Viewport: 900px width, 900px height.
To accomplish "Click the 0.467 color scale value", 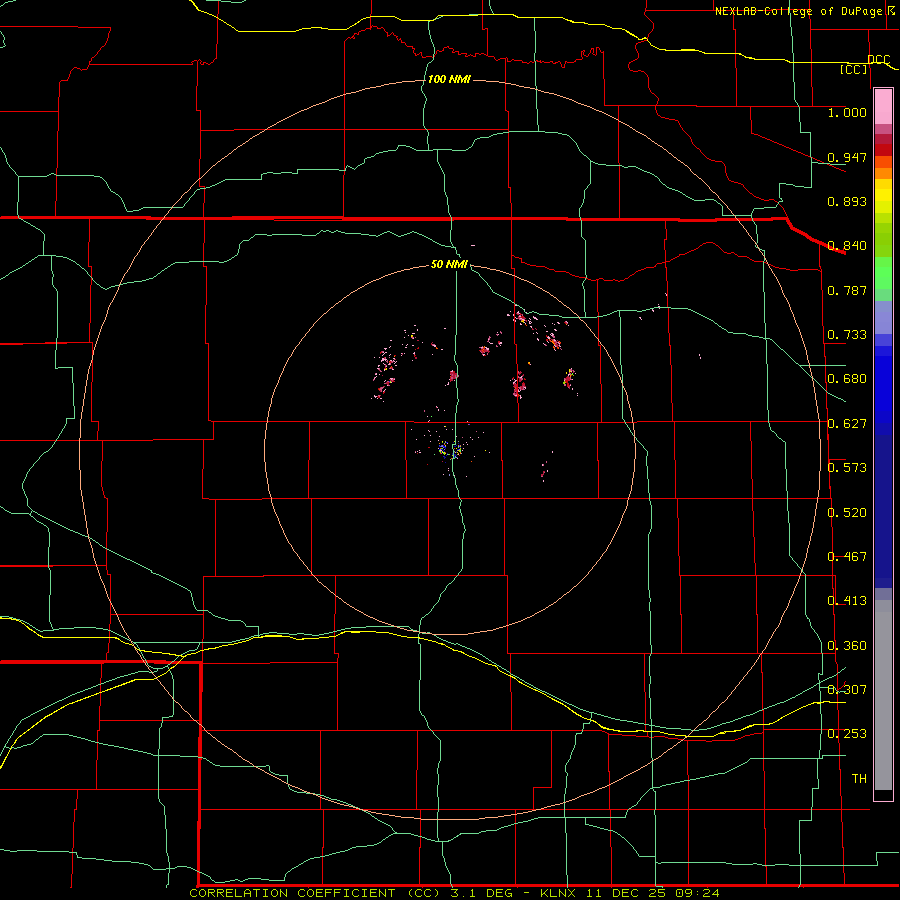I will click(x=847, y=557).
